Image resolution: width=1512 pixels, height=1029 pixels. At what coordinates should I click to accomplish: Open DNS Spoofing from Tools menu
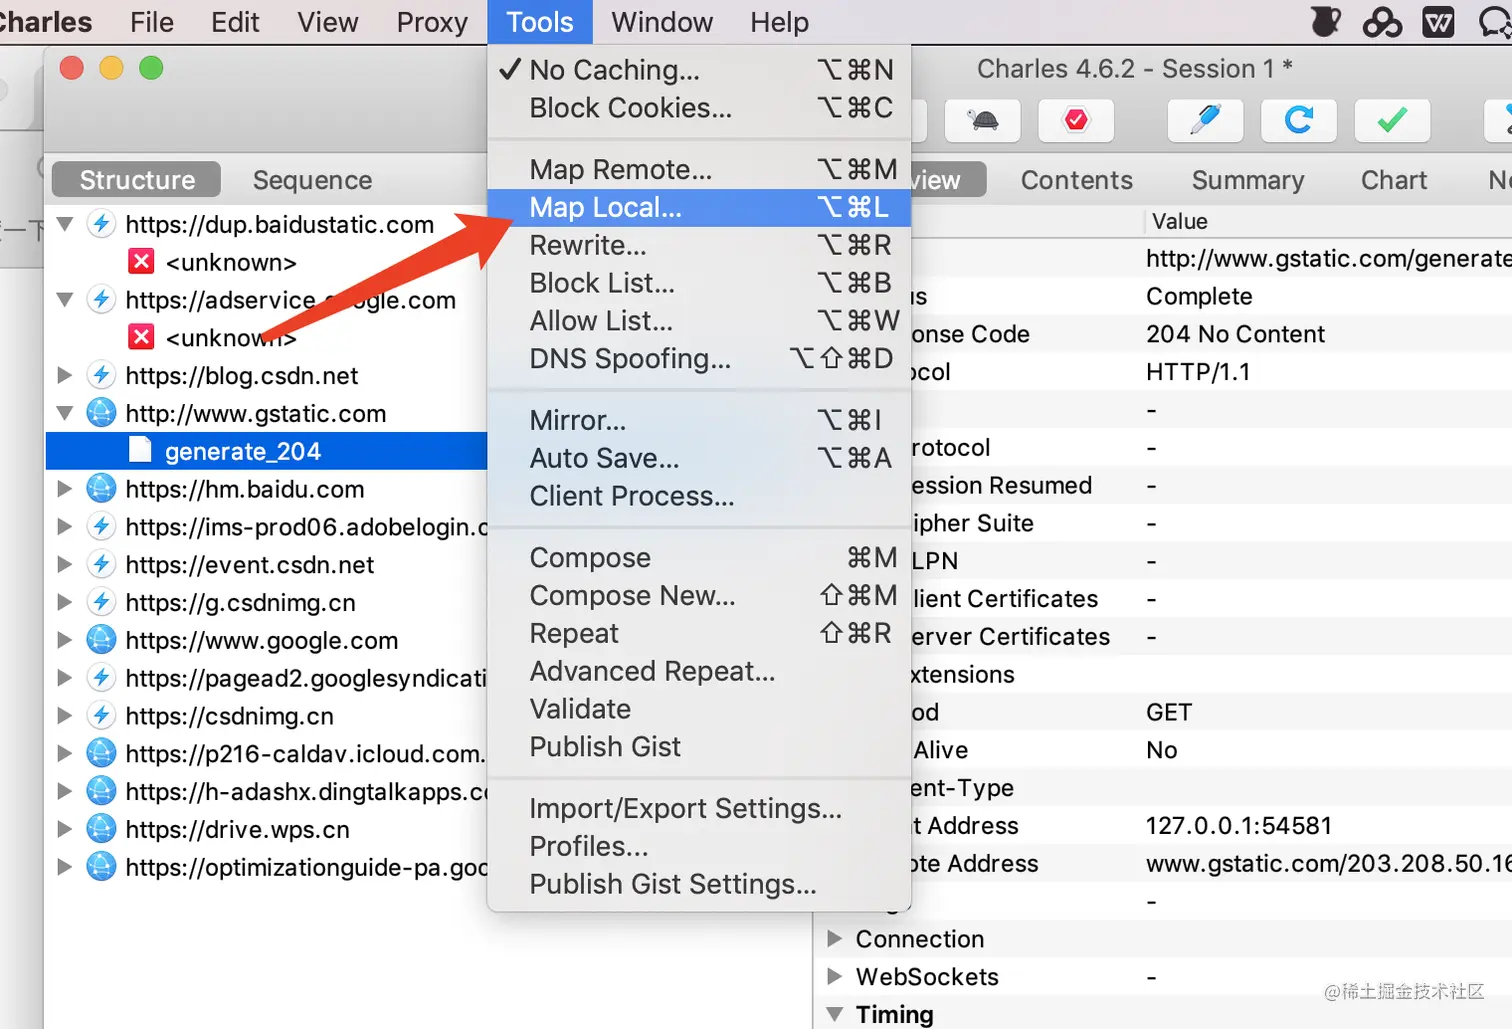pos(699,359)
